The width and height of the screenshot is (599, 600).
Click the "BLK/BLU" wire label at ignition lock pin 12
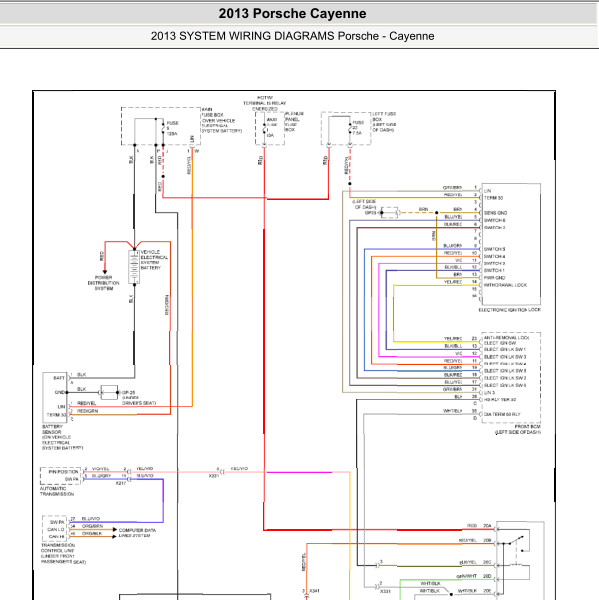coord(453,267)
